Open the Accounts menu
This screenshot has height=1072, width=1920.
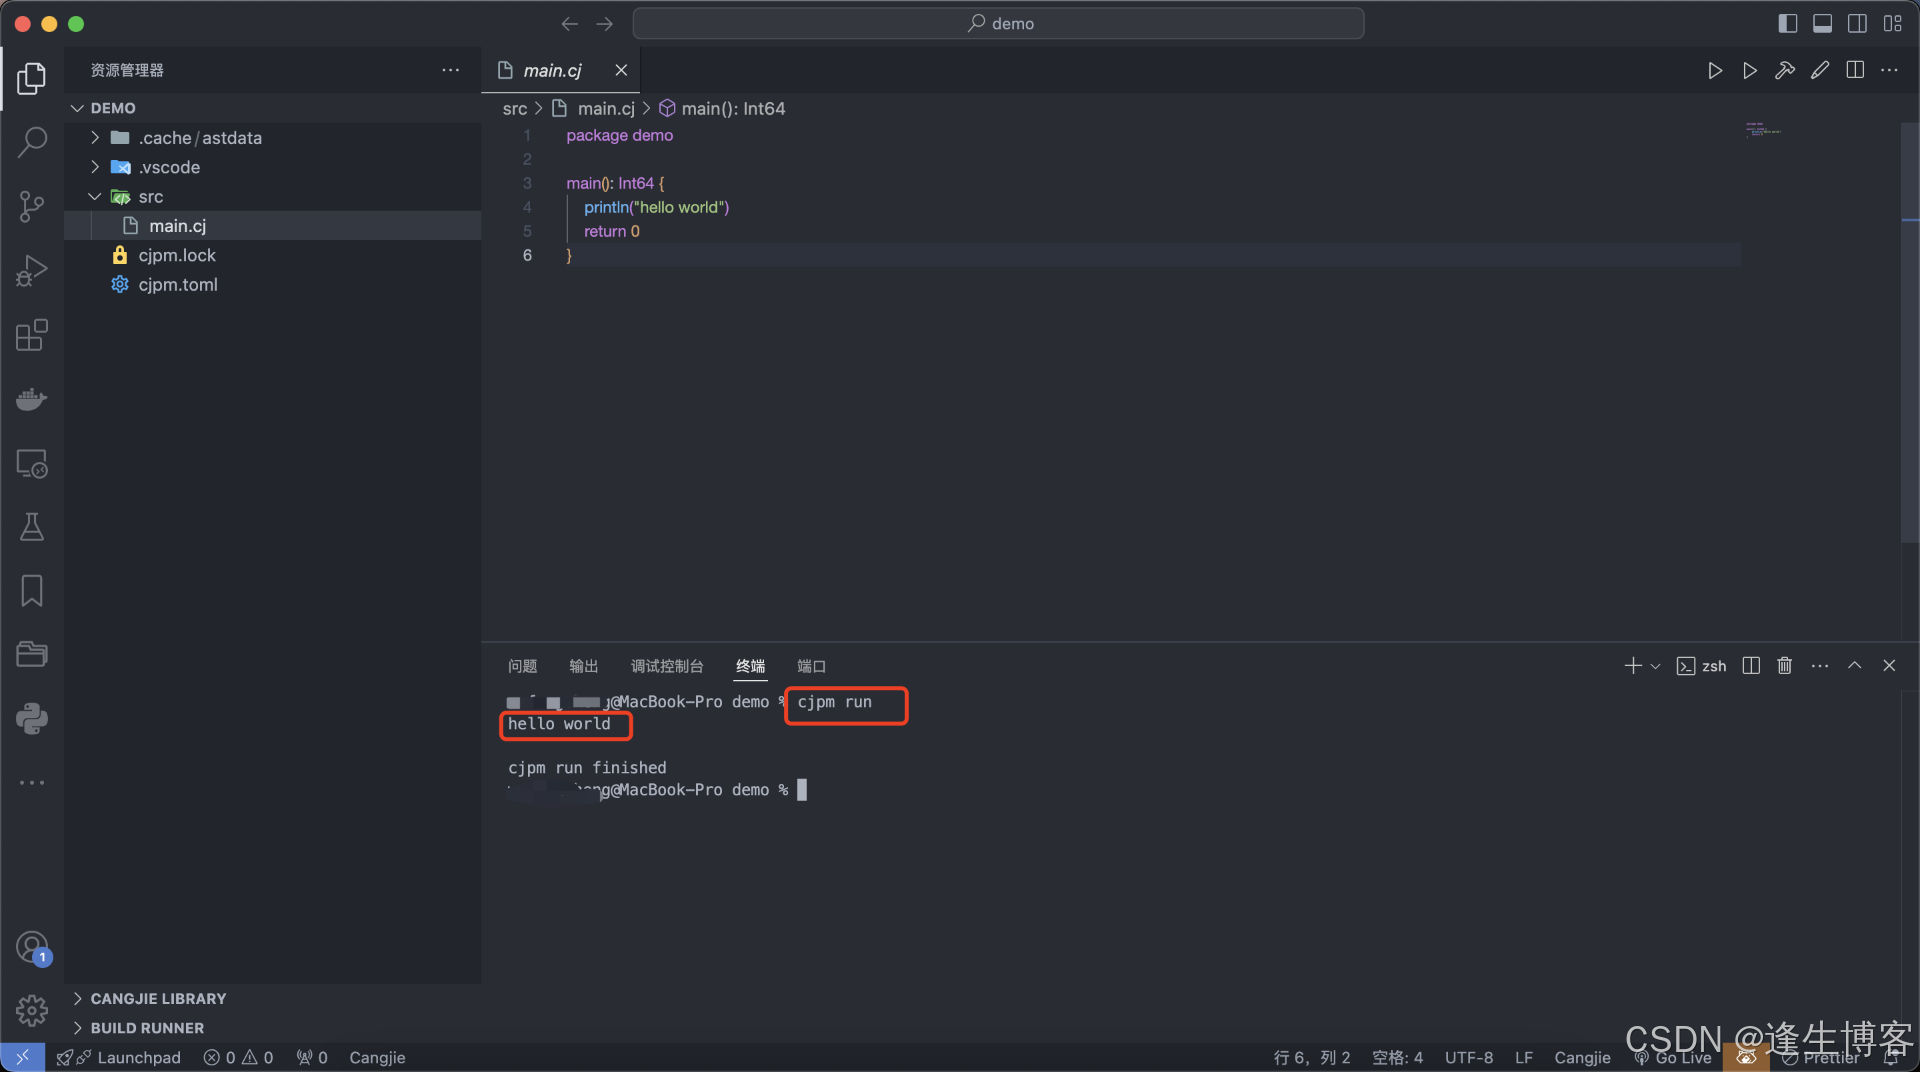tap(32, 947)
